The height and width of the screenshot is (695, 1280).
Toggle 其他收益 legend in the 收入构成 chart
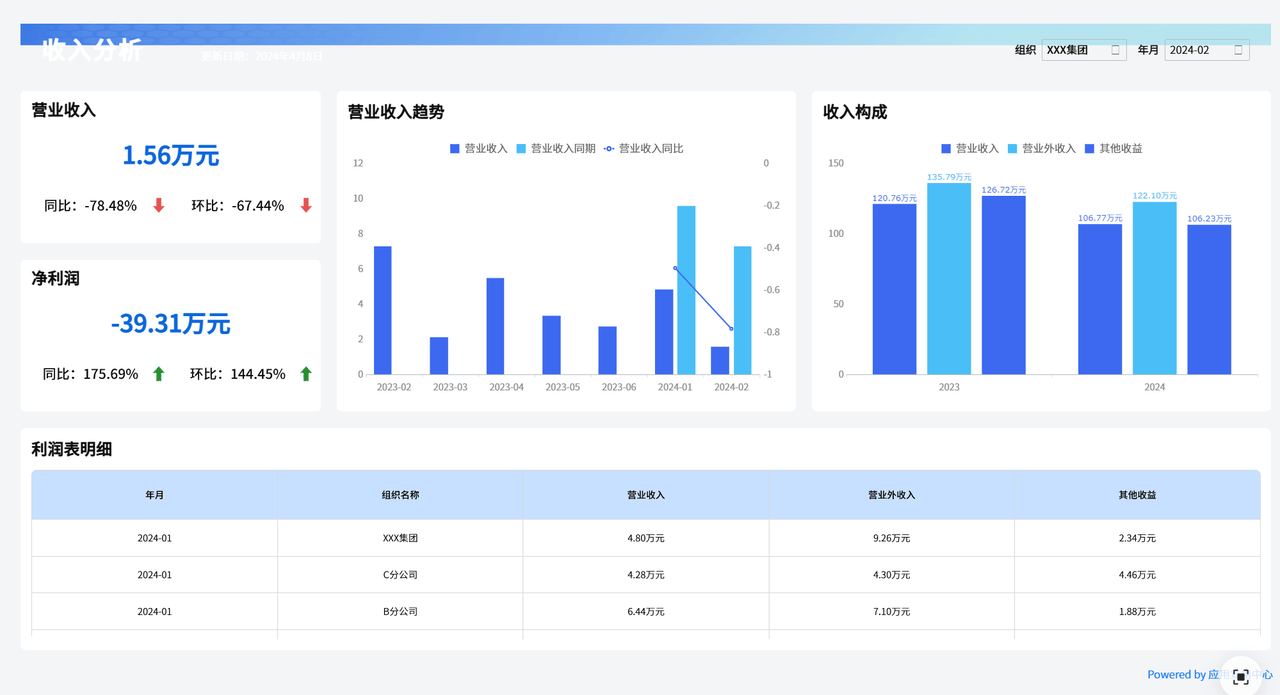[1113, 148]
